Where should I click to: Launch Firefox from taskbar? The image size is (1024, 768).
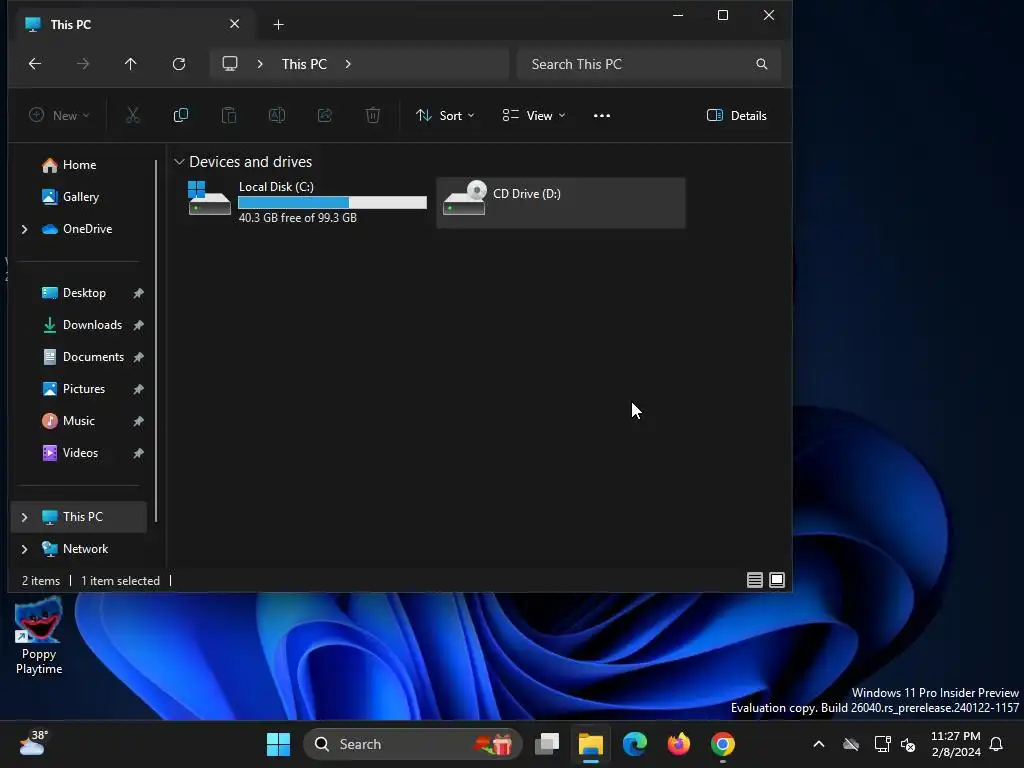tap(679, 744)
